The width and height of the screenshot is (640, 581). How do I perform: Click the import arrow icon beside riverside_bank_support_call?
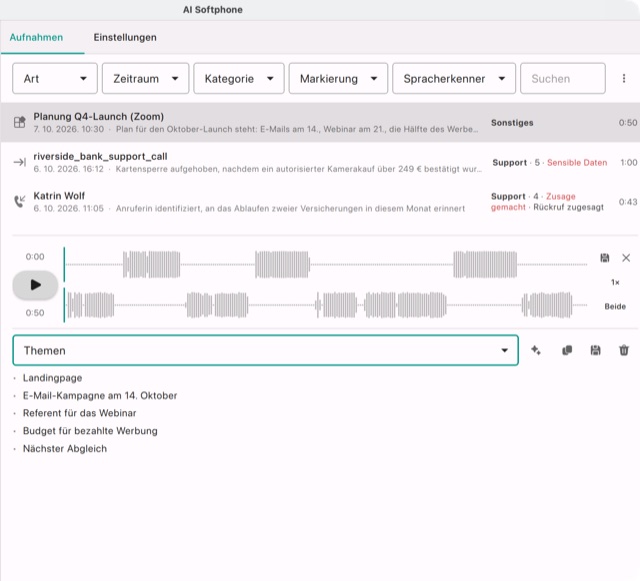point(20,163)
